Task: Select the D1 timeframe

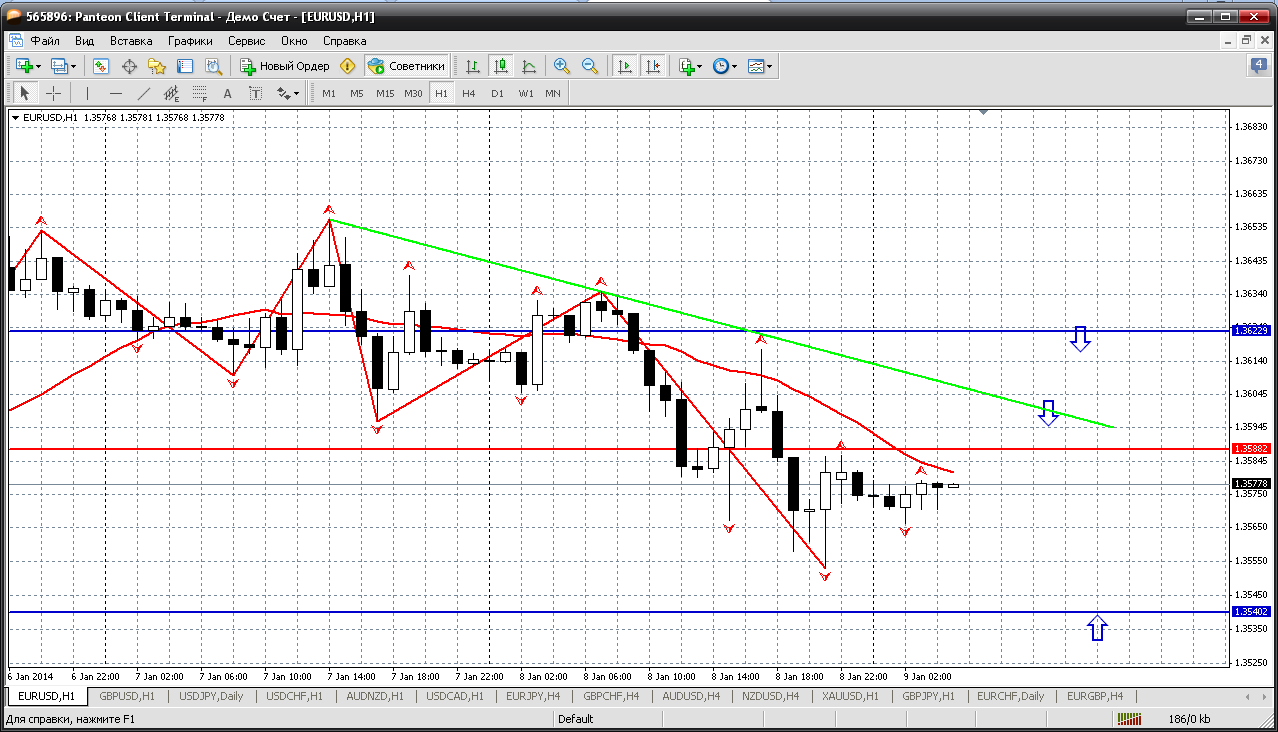Action: [497, 93]
